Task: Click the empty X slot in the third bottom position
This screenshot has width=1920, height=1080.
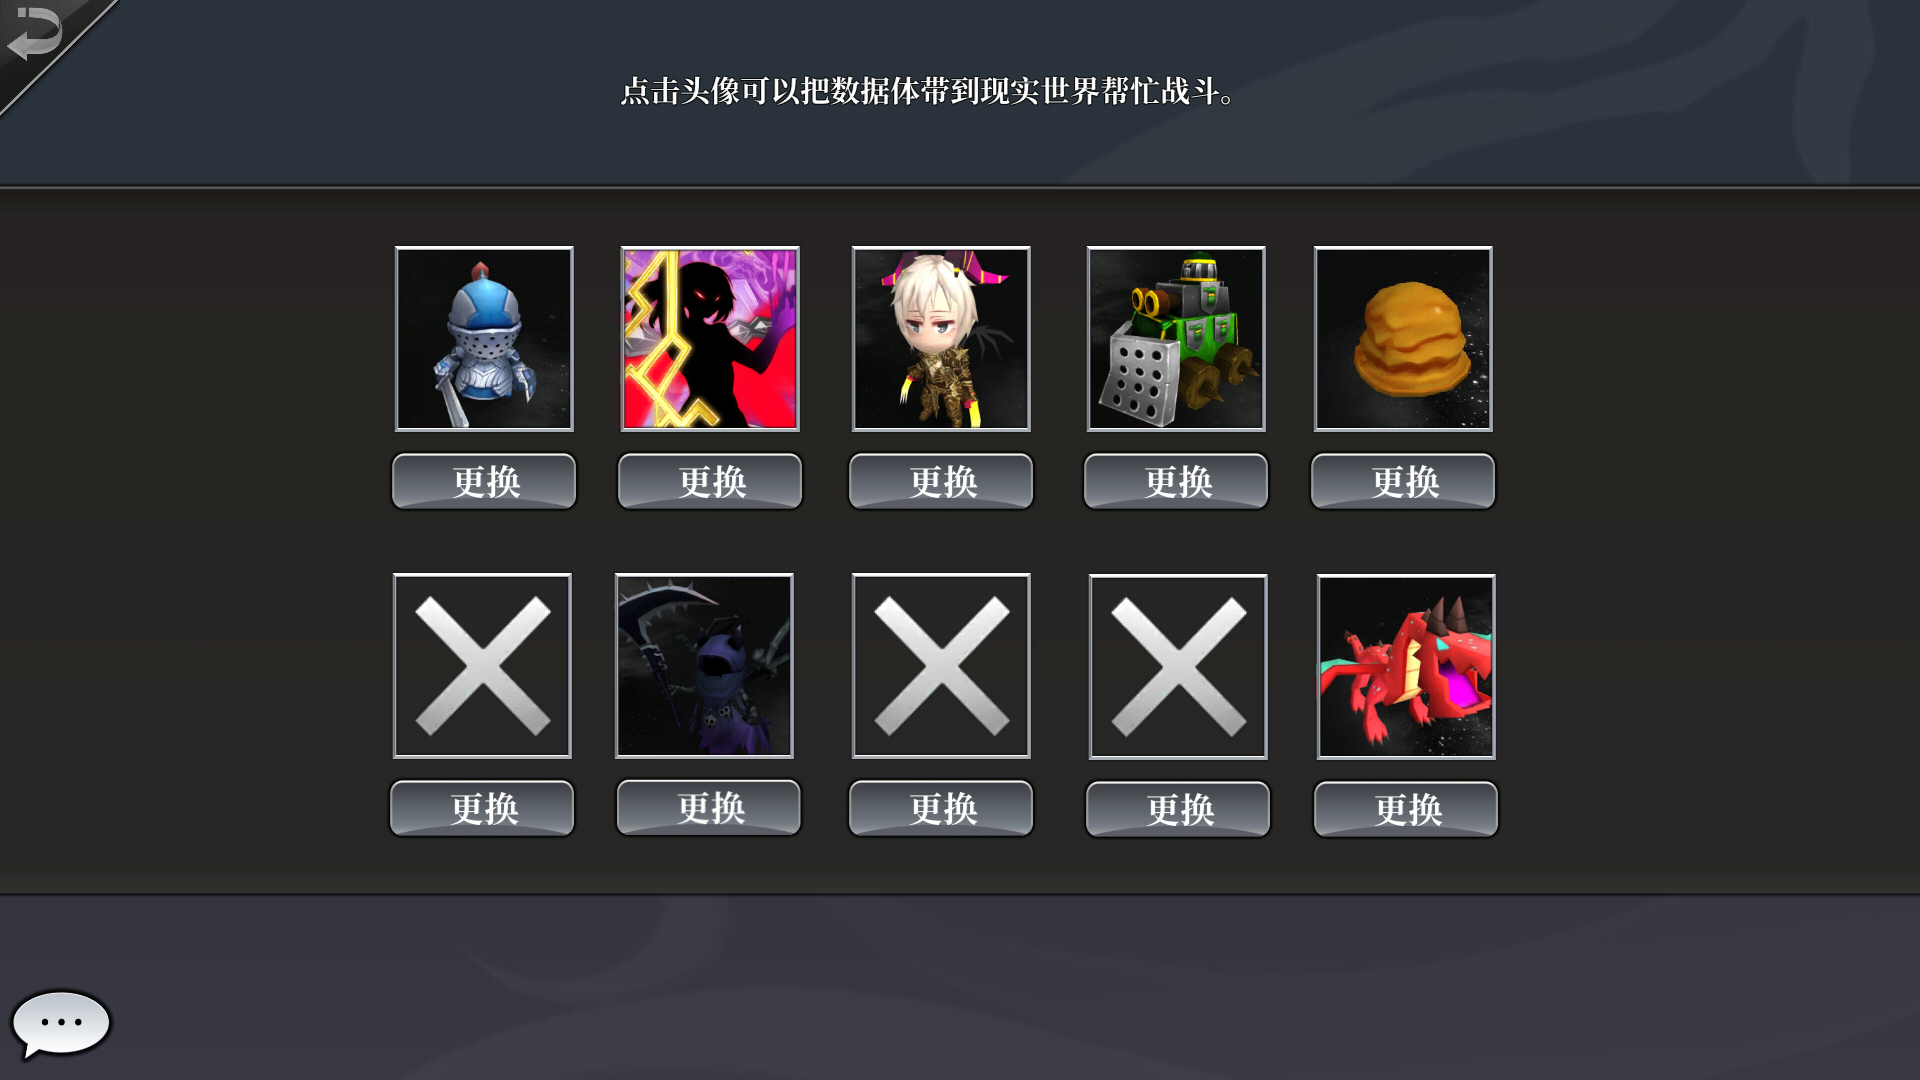Action: click(941, 666)
